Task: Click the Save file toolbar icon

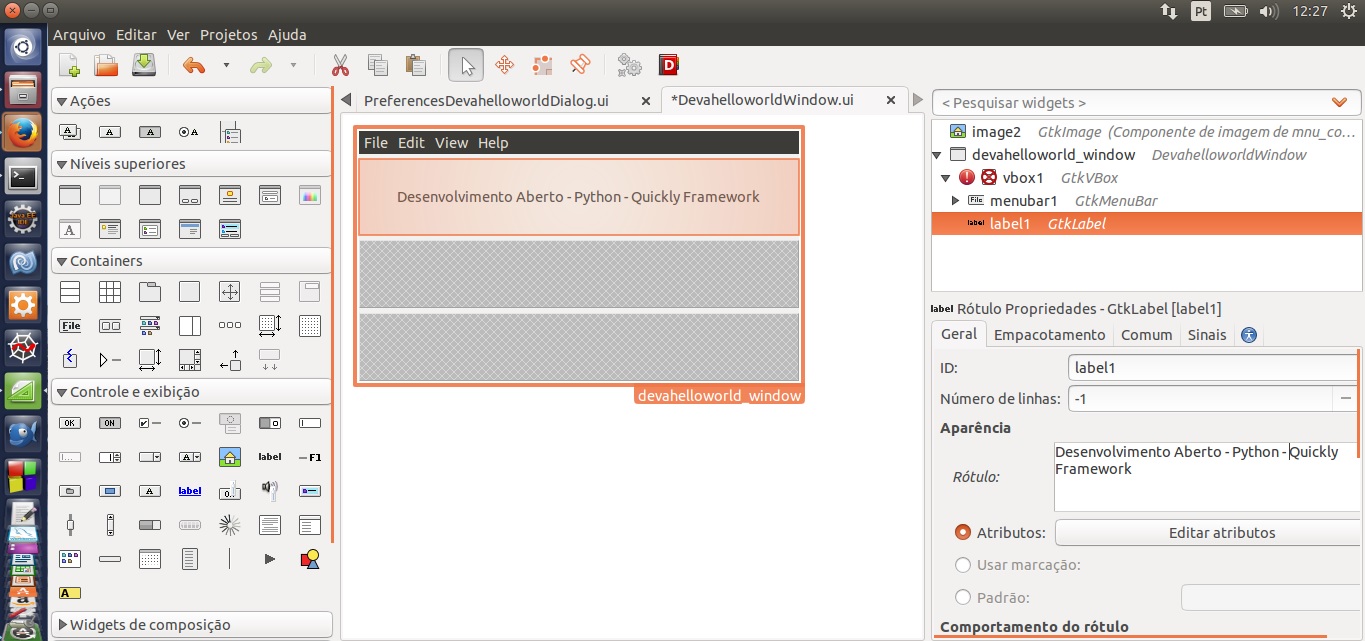Action: pyautogui.click(x=144, y=66)
